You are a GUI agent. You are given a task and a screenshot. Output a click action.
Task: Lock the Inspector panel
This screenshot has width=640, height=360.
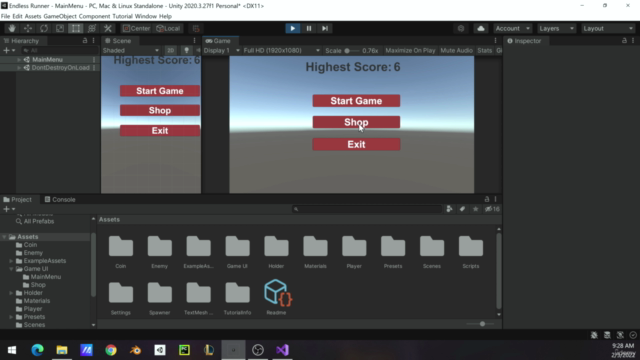coord(624,40)
